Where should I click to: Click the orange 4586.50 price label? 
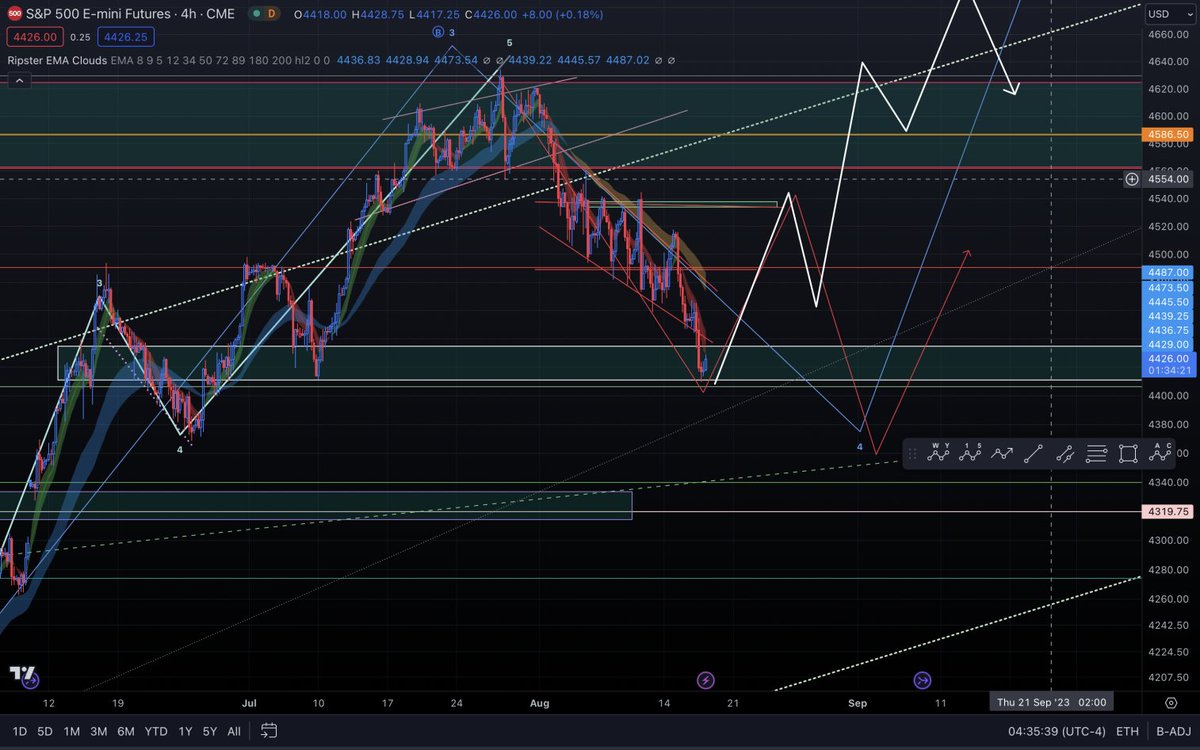[1167, 134]
